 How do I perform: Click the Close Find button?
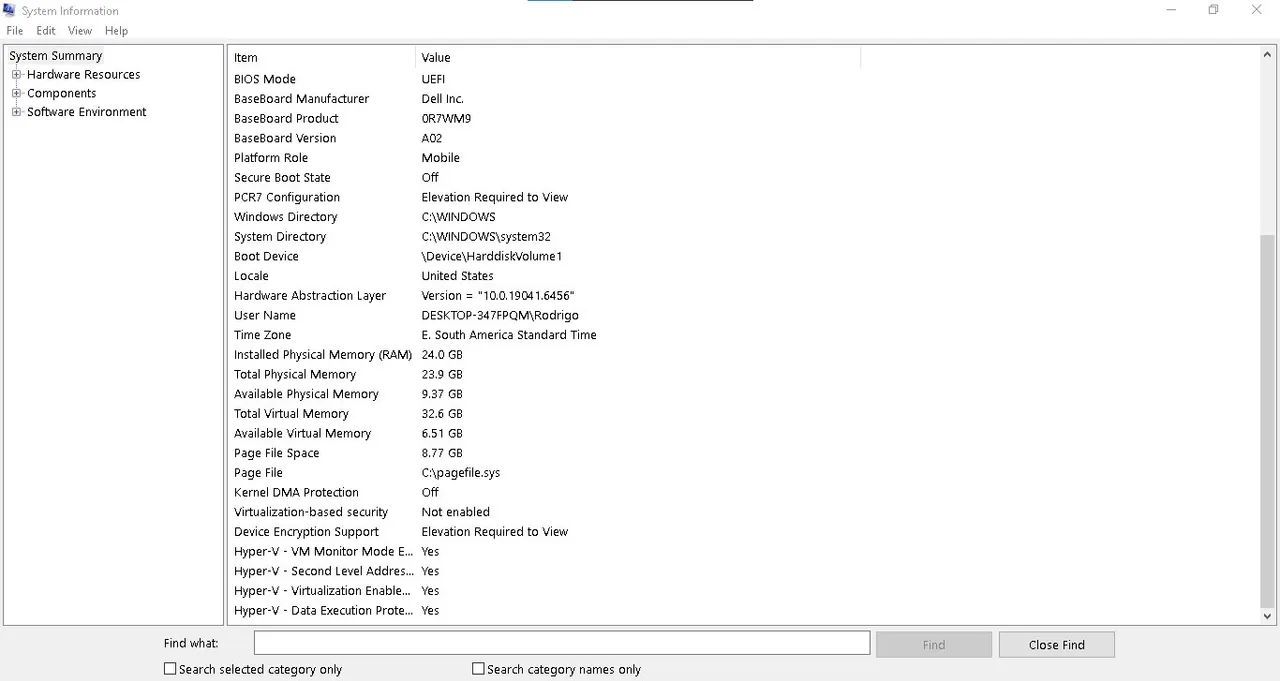tap(1056, 645)
